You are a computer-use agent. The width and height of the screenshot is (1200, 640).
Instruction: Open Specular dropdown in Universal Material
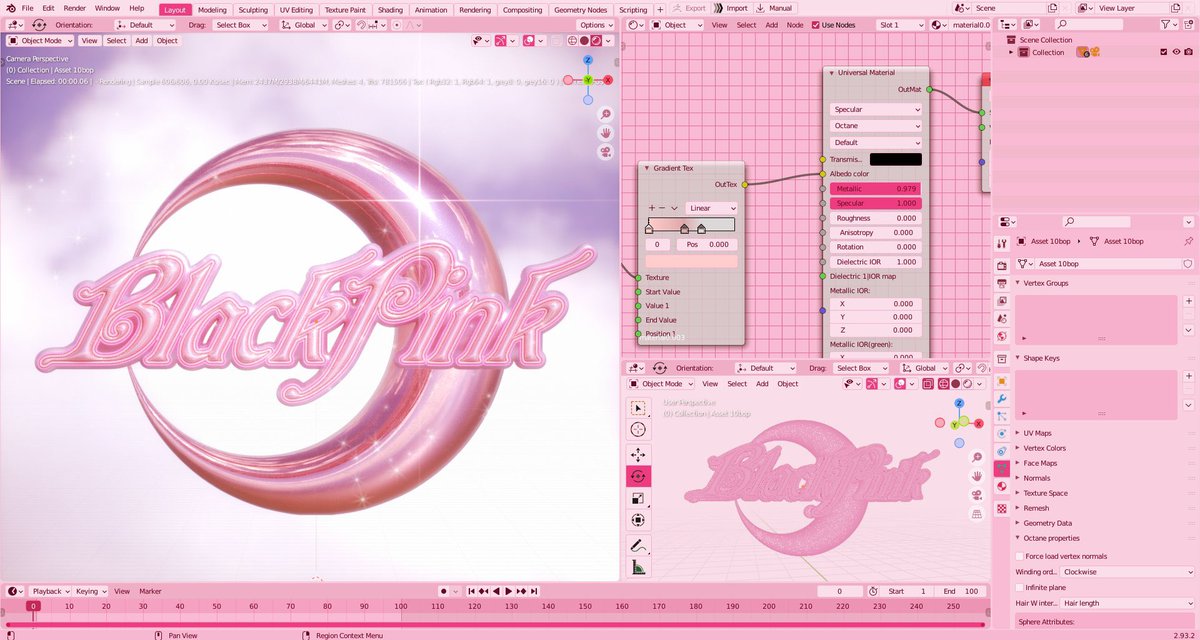876,109
